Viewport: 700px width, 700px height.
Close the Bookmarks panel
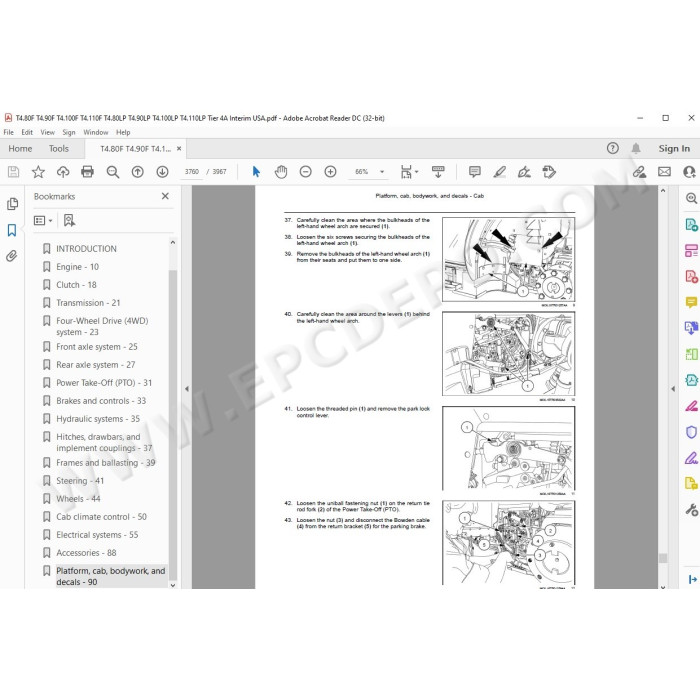[x=165, y=196]
